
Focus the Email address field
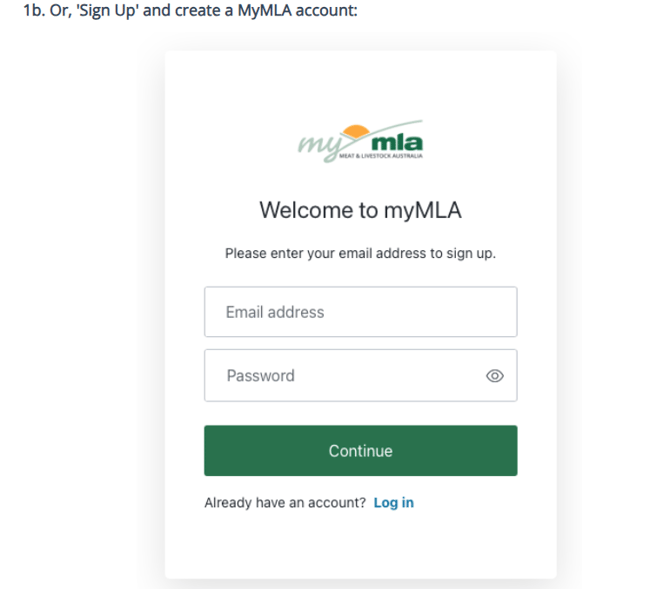tap(360, 312)
